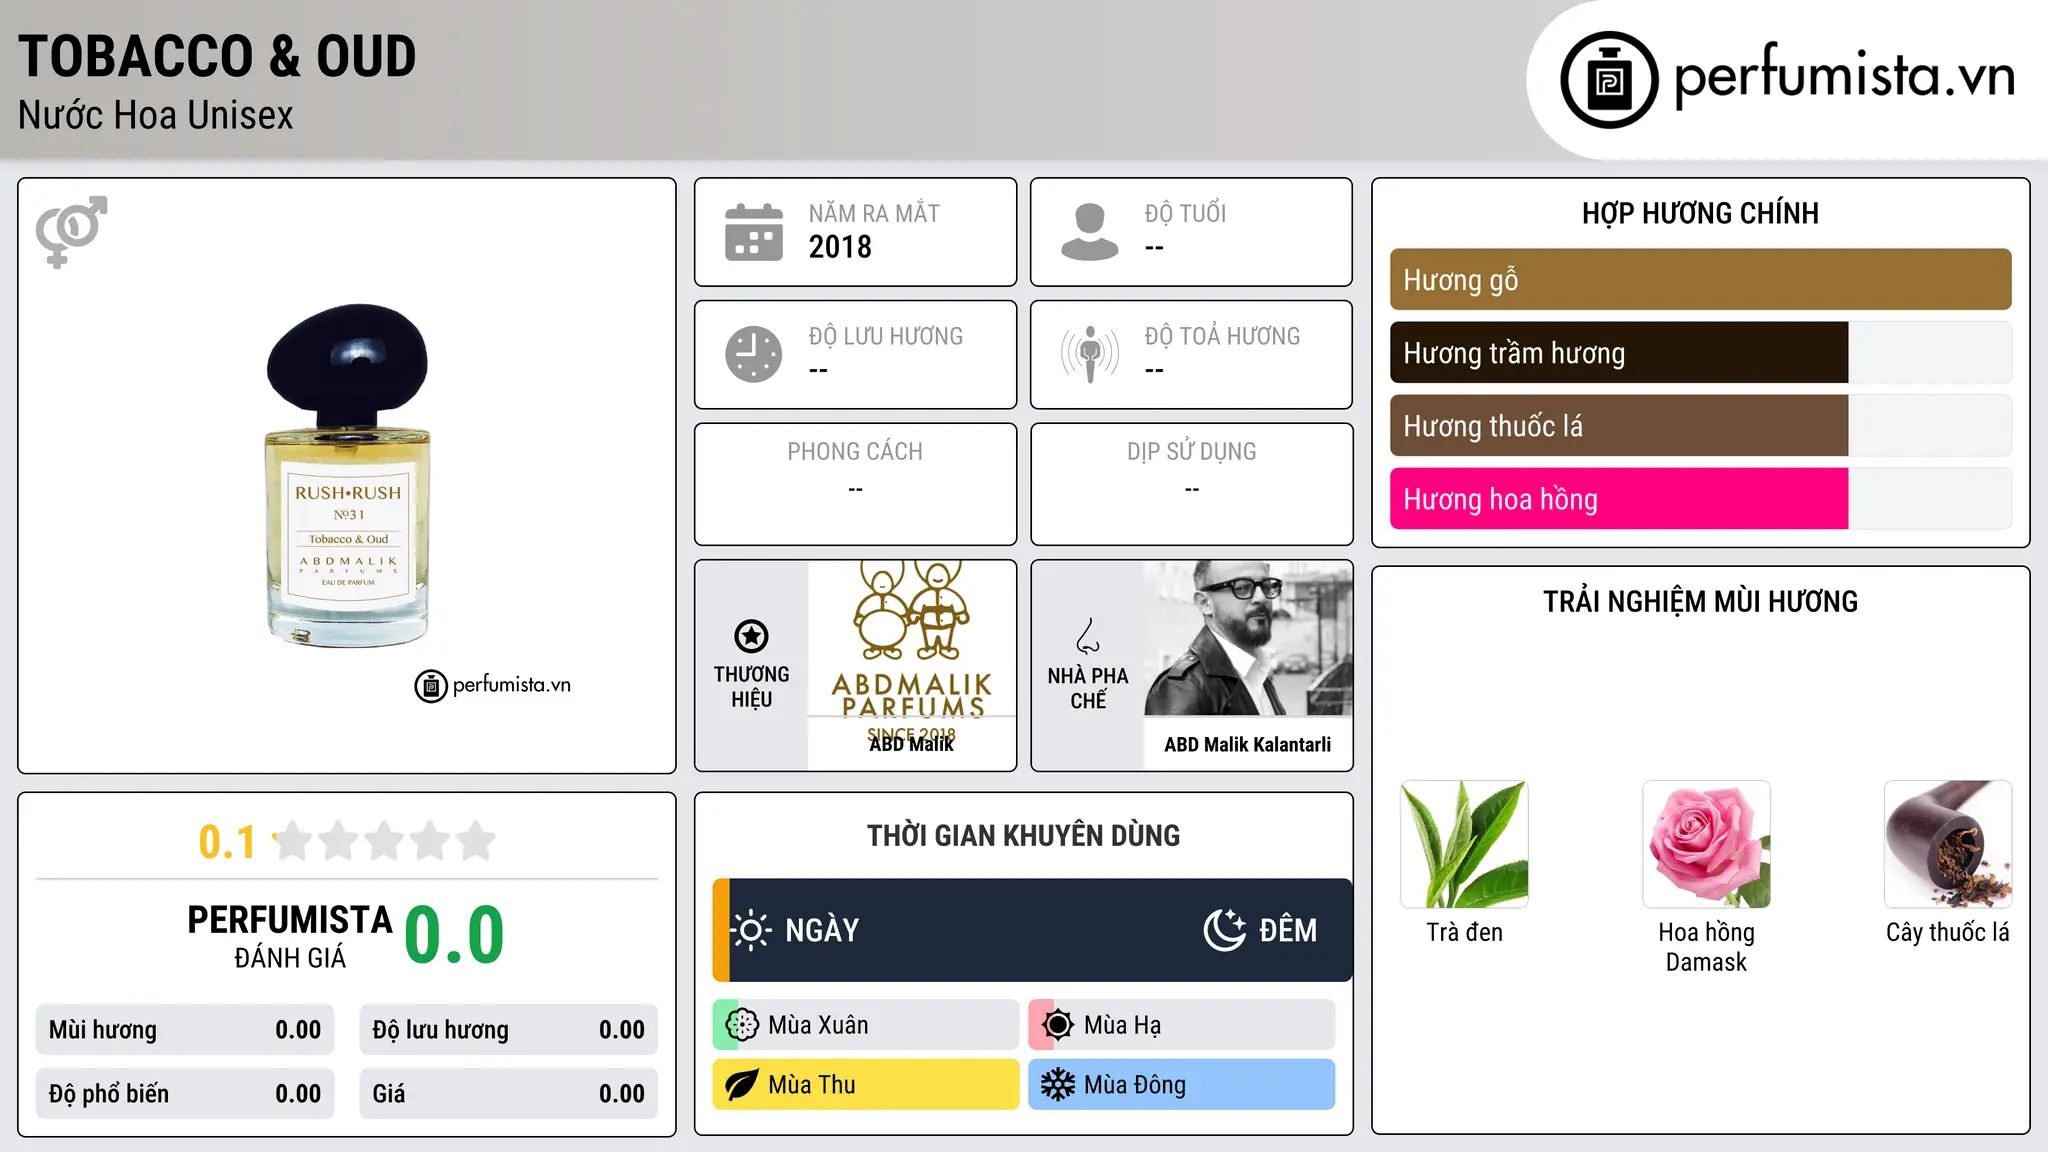
Task: Select the Trà đen note image
Action: coord(1465,844)
